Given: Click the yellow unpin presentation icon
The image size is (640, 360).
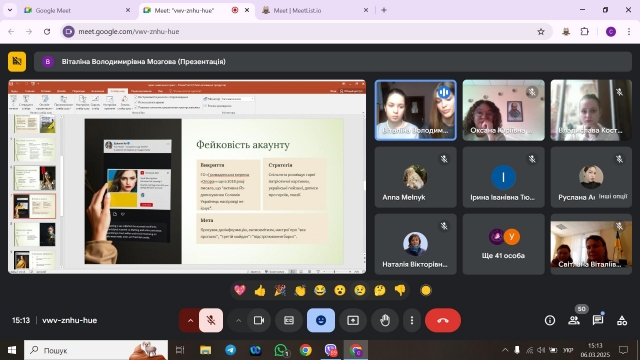Looking at the screenshot, I should click(x=17, y=62).
